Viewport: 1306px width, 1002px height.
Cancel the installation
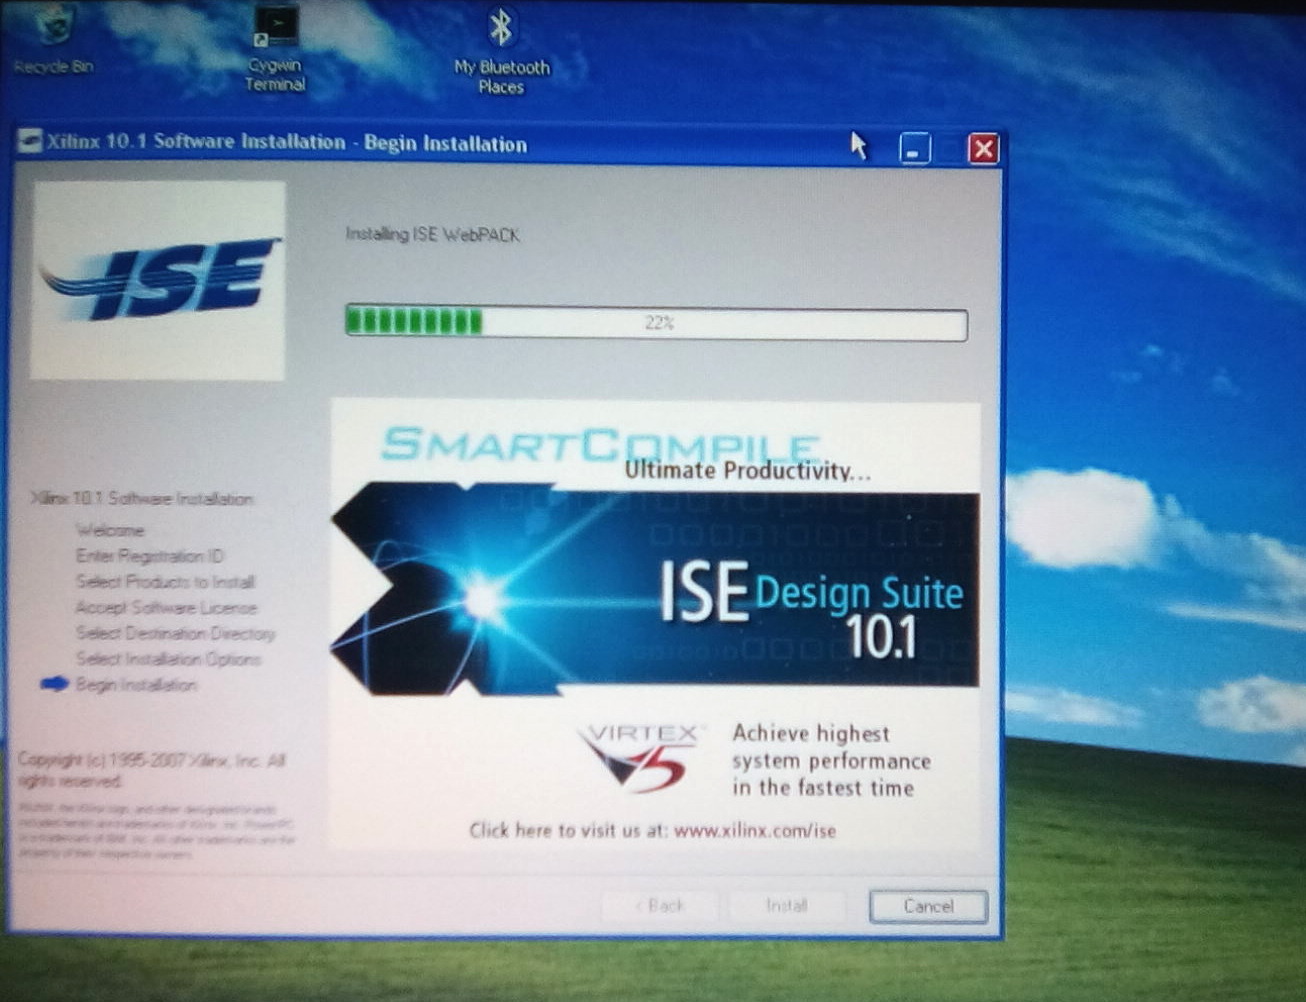click(928, 906)
